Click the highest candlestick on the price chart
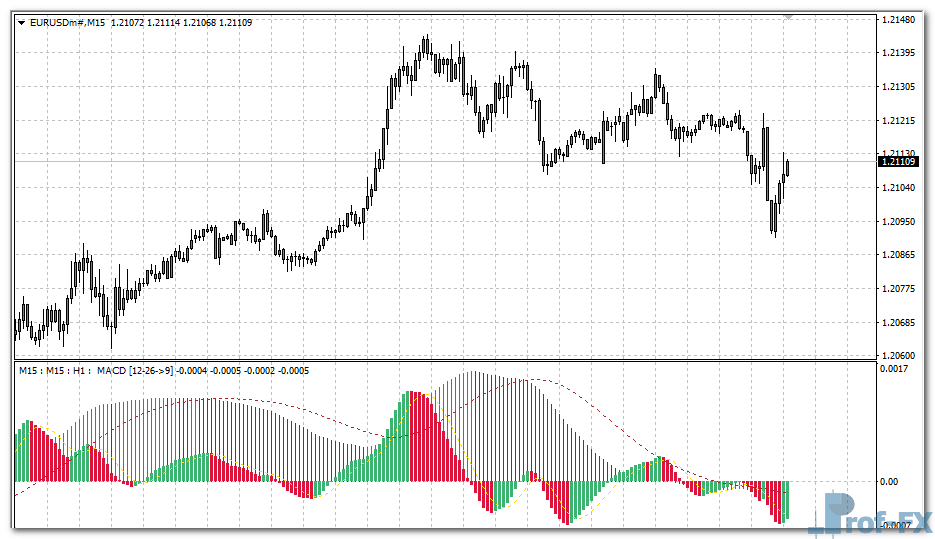 [x=426, y=46]
